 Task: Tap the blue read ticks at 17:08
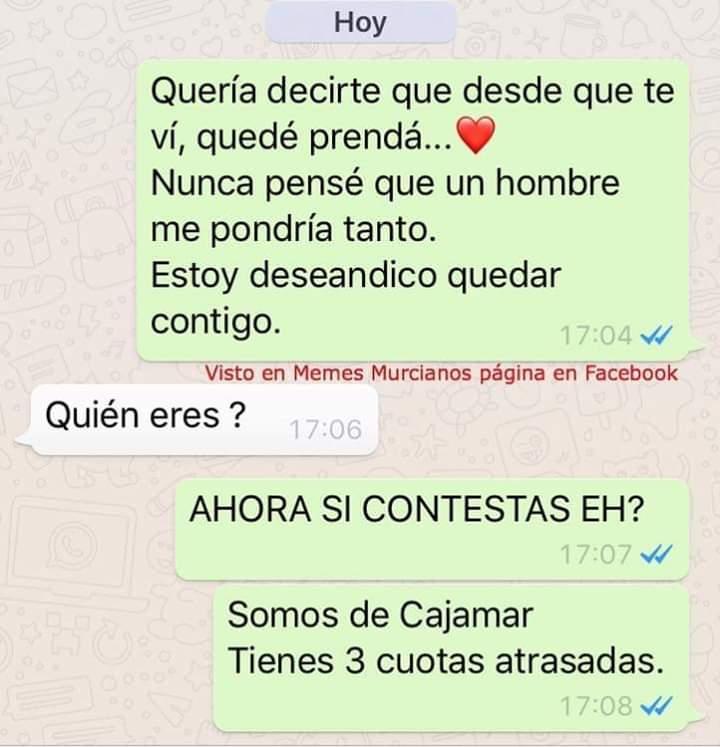[657, 706]
